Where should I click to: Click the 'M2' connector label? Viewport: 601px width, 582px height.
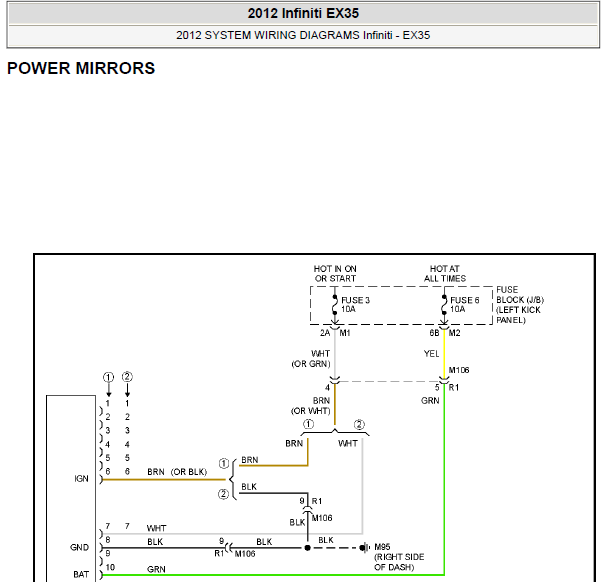(454, 333)
